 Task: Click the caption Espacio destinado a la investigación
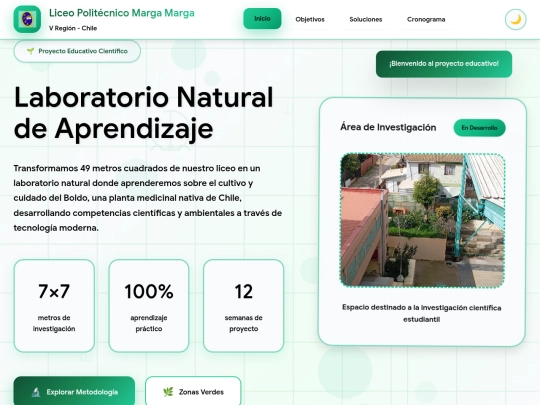(x=422, y=313)
